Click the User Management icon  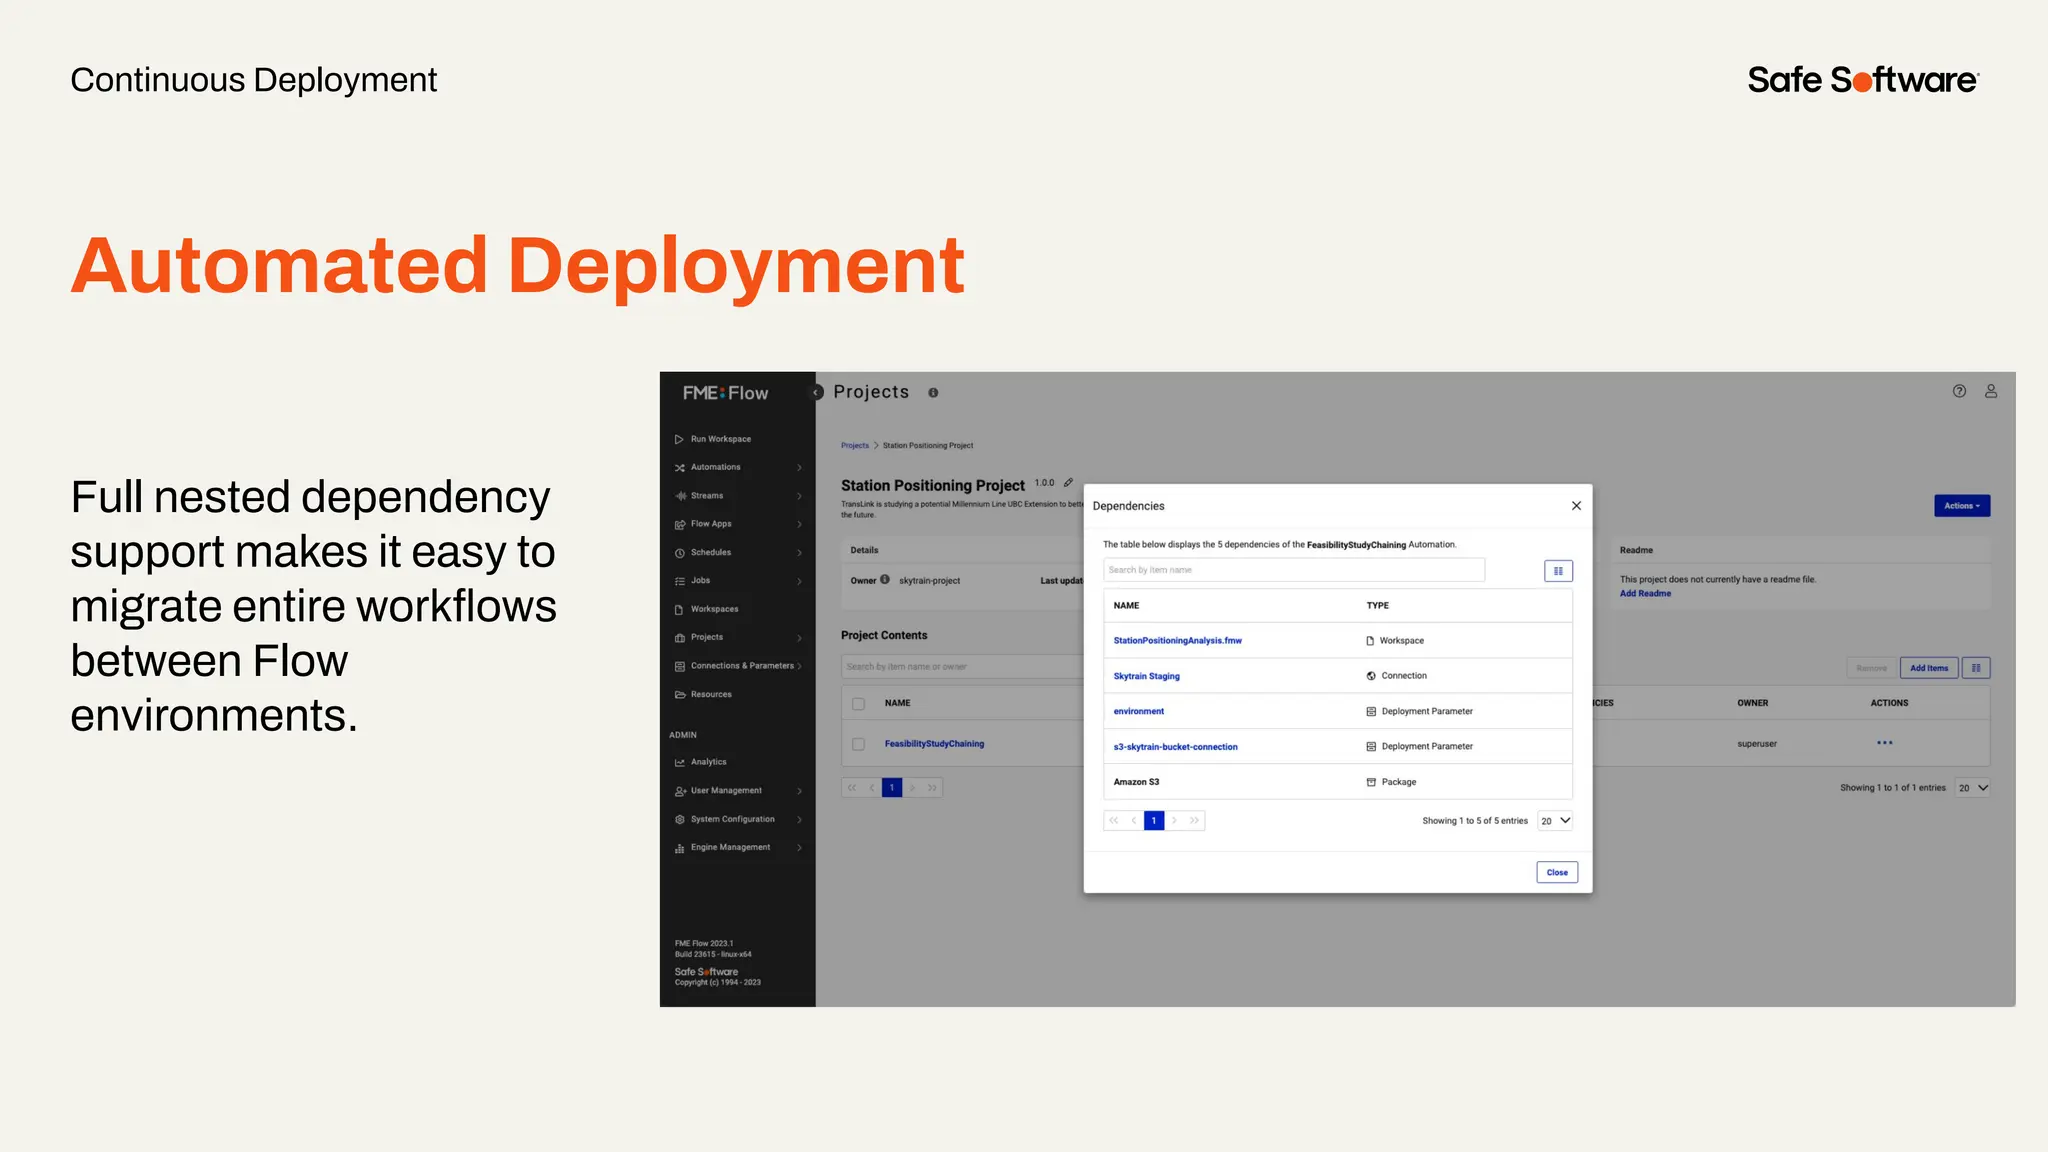[x=679, y=791]
